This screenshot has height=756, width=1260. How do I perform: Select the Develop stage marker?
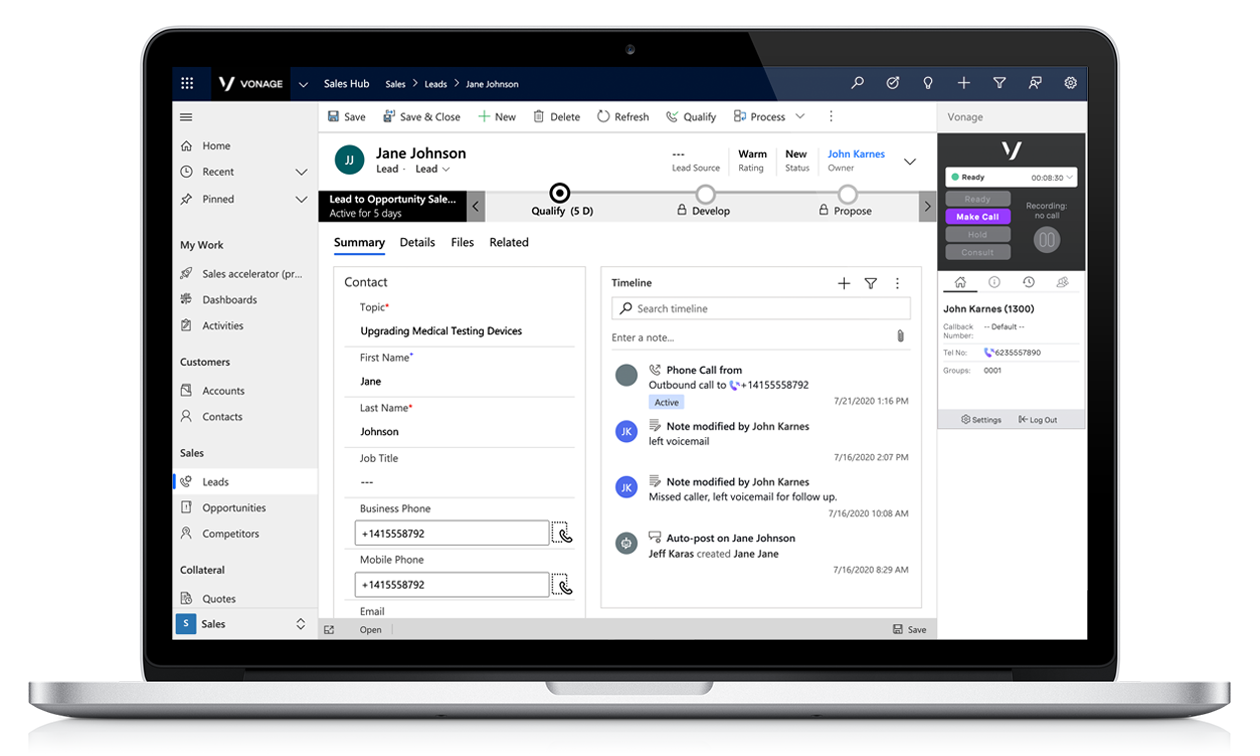705,194
